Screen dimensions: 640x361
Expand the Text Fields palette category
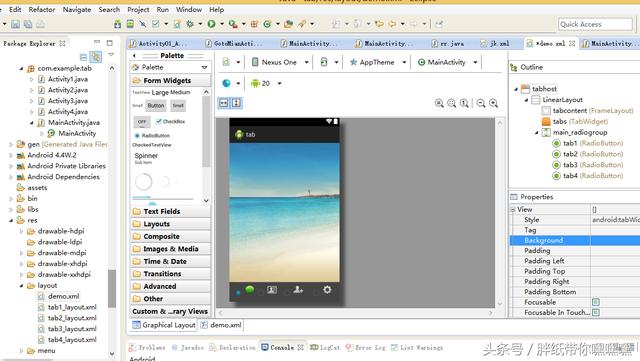coord(171,212)
